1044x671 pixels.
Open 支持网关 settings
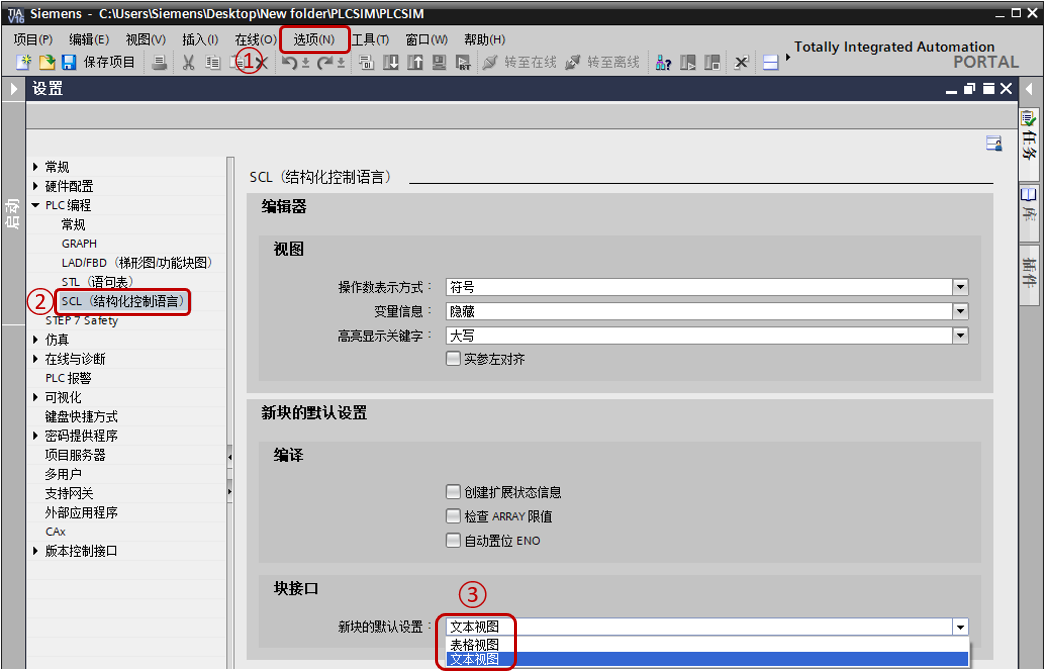(x=69, y=493)
